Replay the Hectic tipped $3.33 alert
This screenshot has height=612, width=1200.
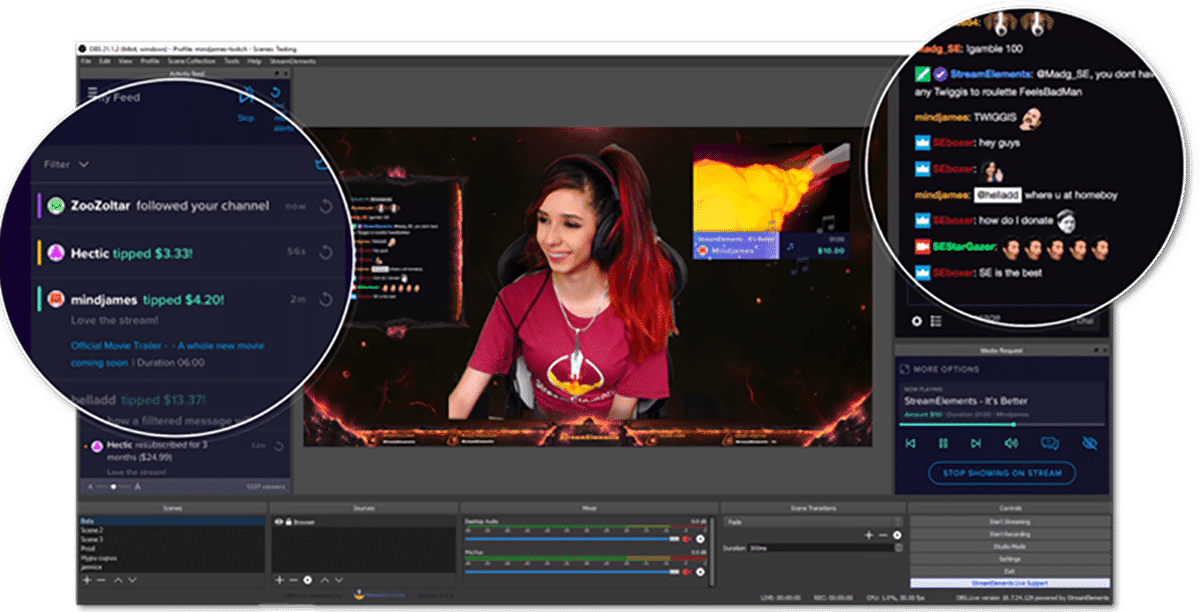coord(326,254)
